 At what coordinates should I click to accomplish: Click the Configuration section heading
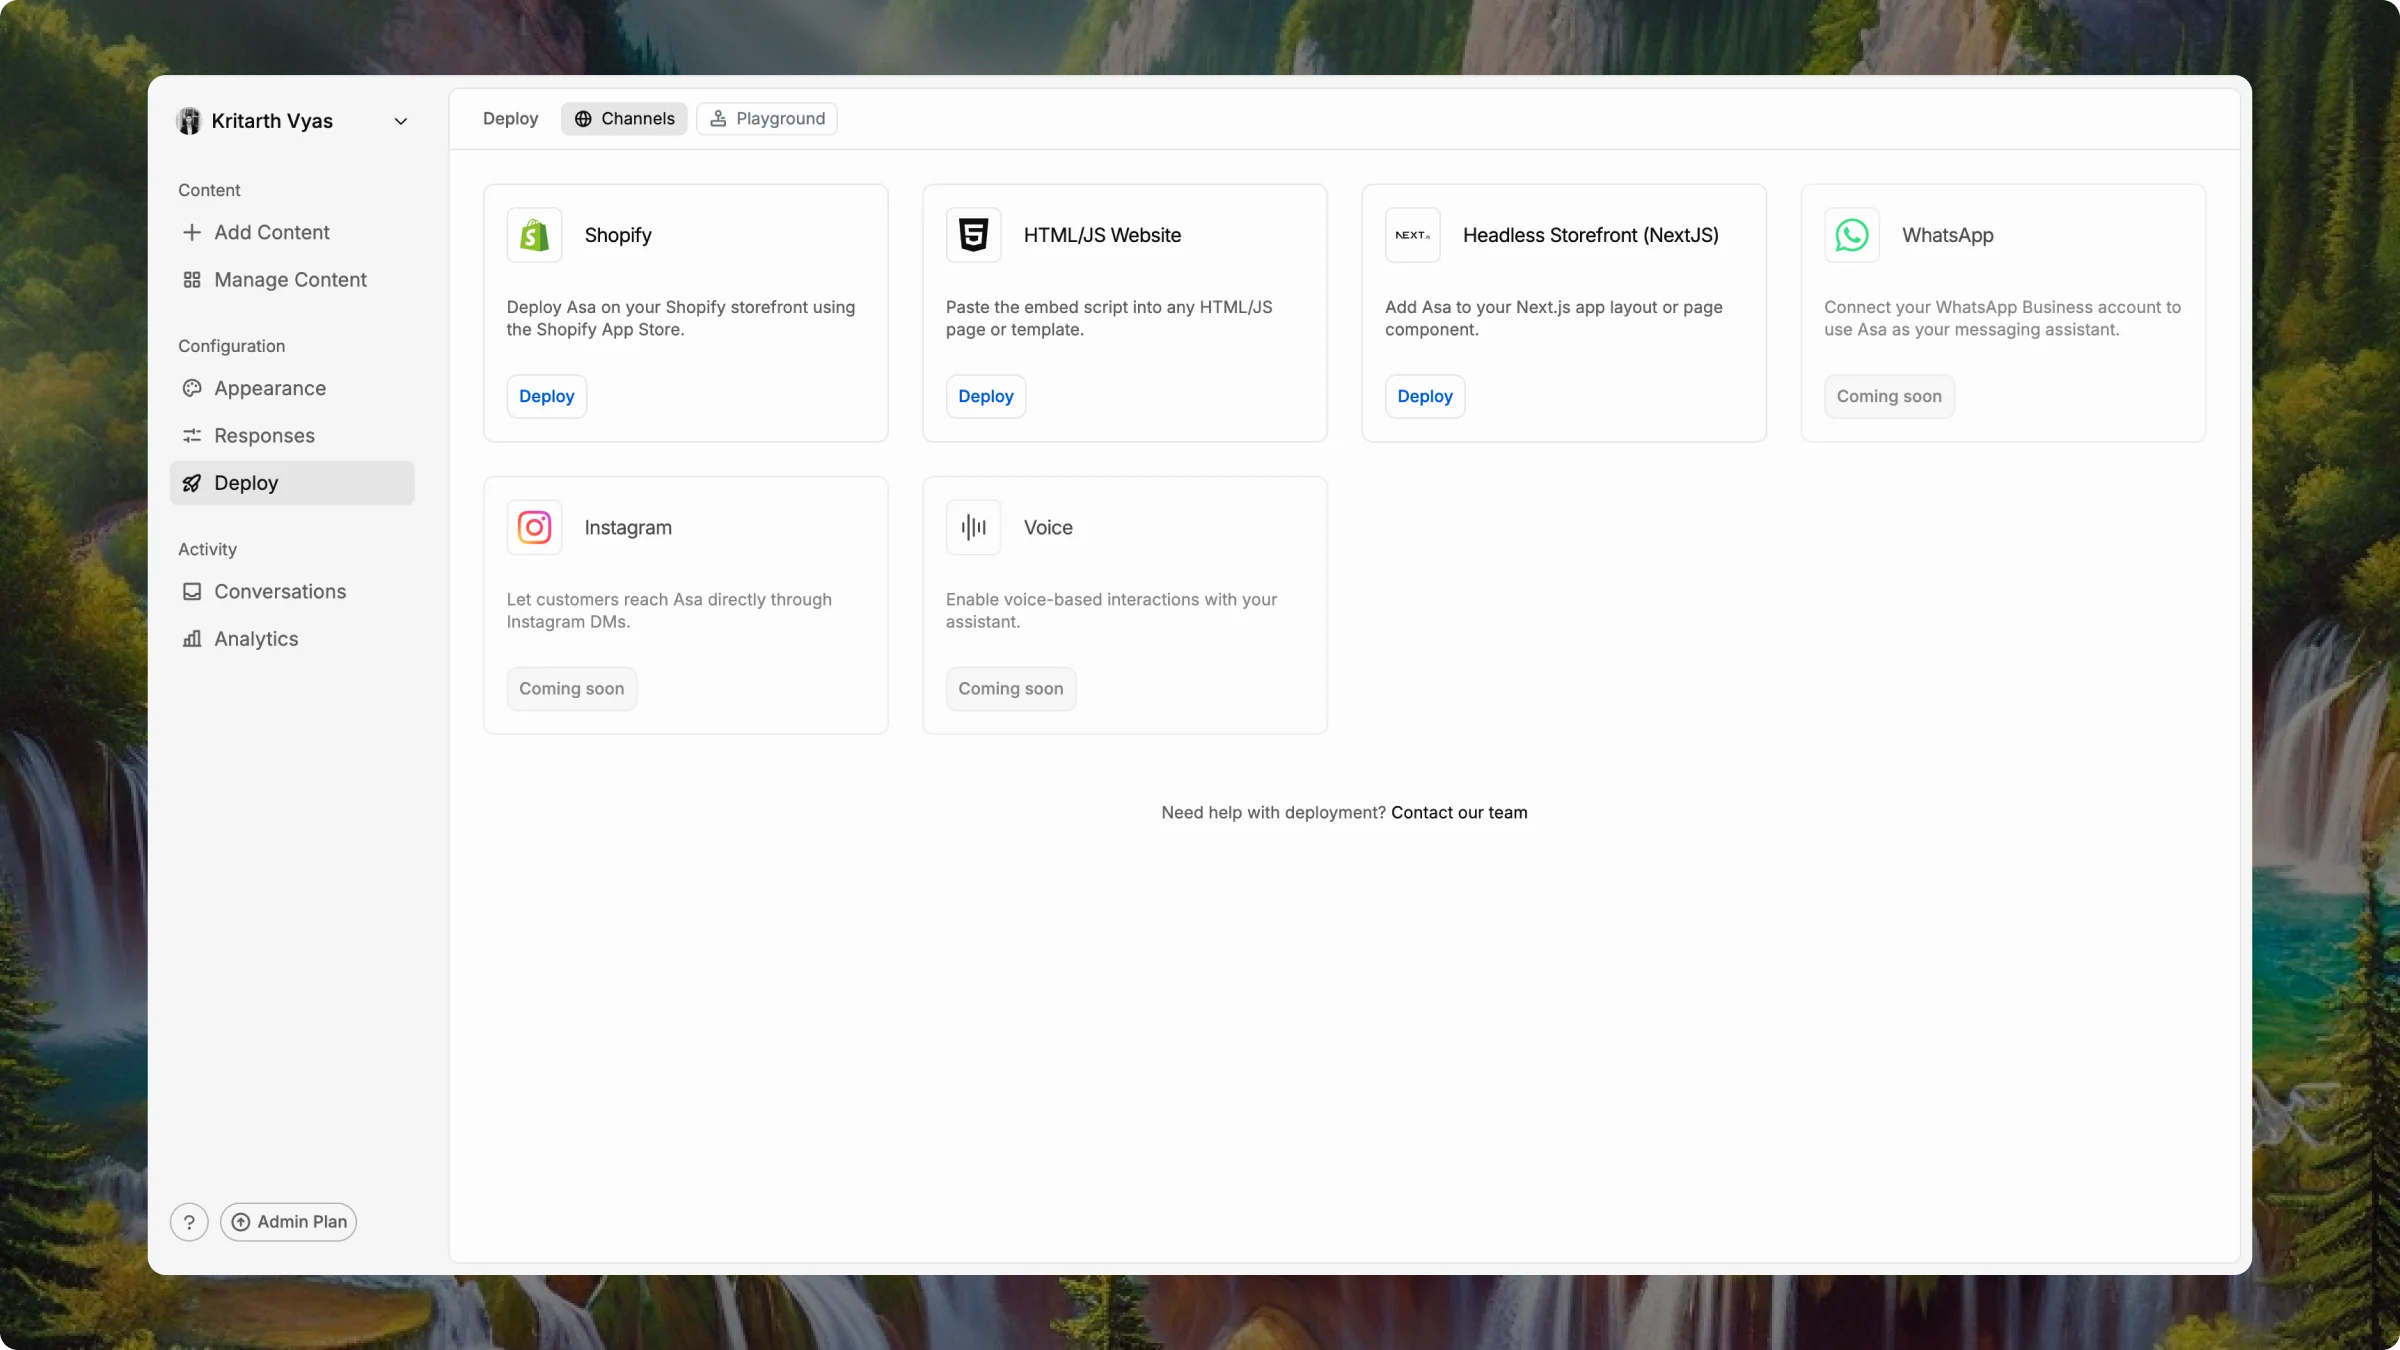click(231, 346)
